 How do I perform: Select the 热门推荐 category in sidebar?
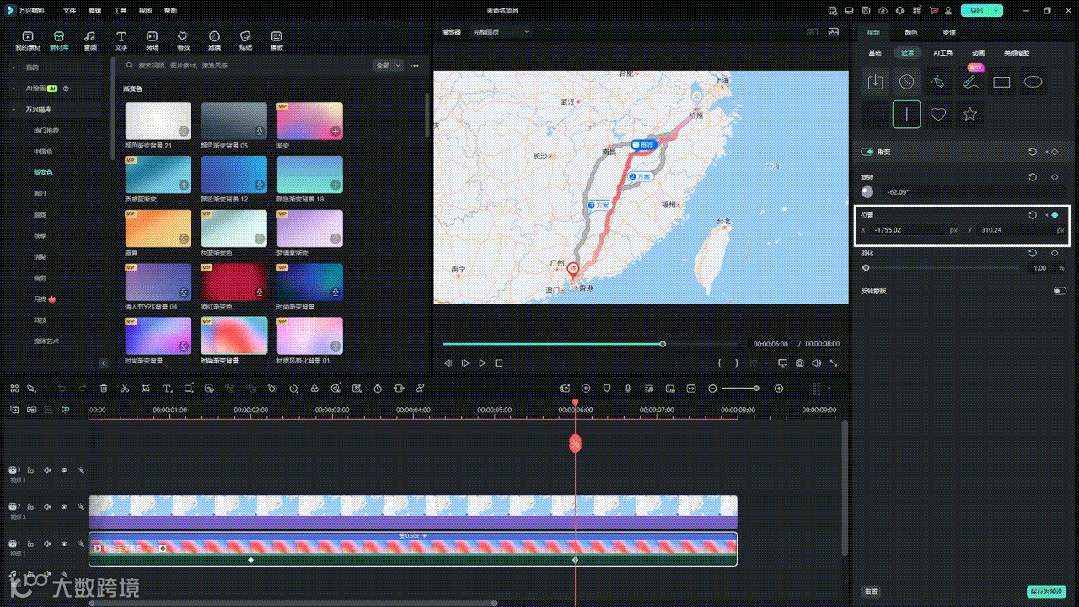click(x=46, y=129)
